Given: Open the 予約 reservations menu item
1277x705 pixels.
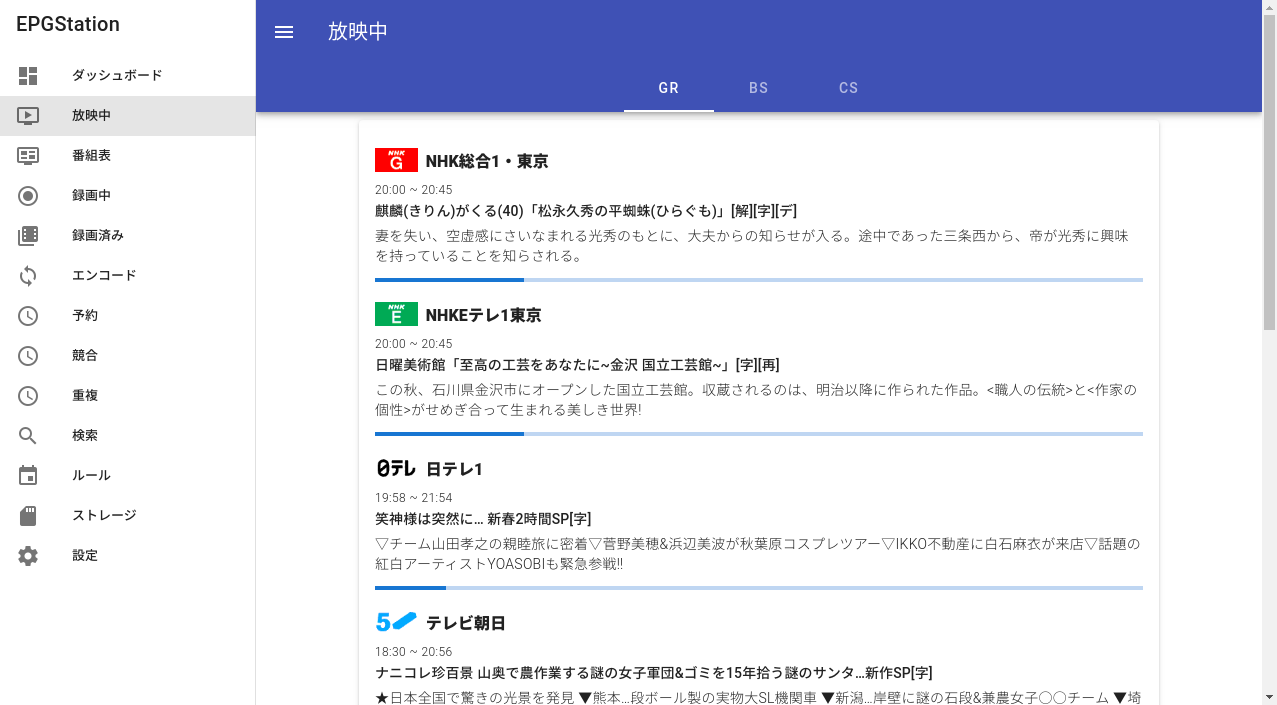Looking at the screenshot, I should coord(85,316).
